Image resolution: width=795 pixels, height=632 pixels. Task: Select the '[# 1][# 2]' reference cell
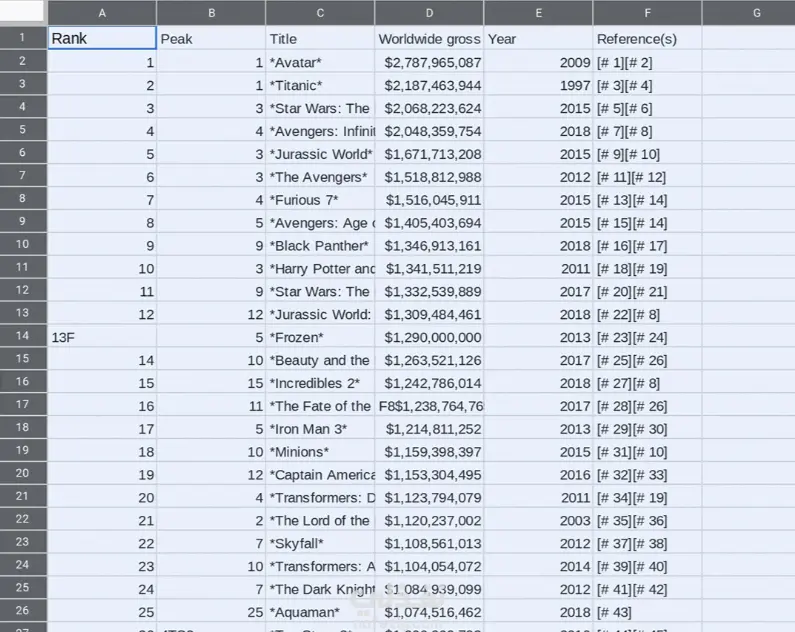click(647, 62)
